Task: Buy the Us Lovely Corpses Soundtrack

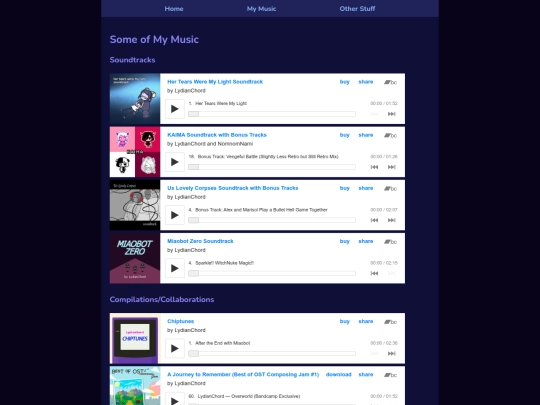Action: [344, 188]
